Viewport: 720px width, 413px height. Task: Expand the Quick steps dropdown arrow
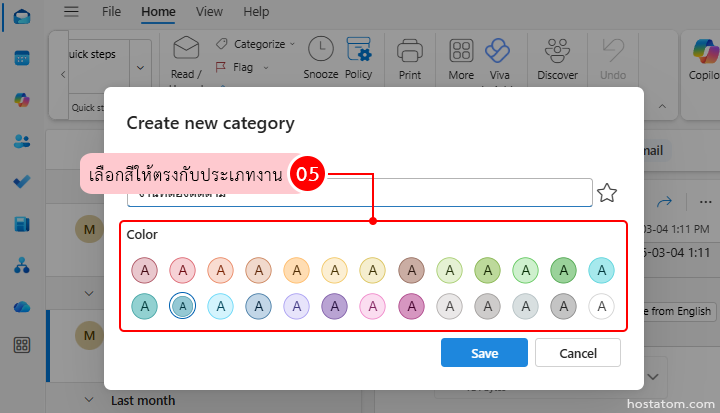point(141,68)
